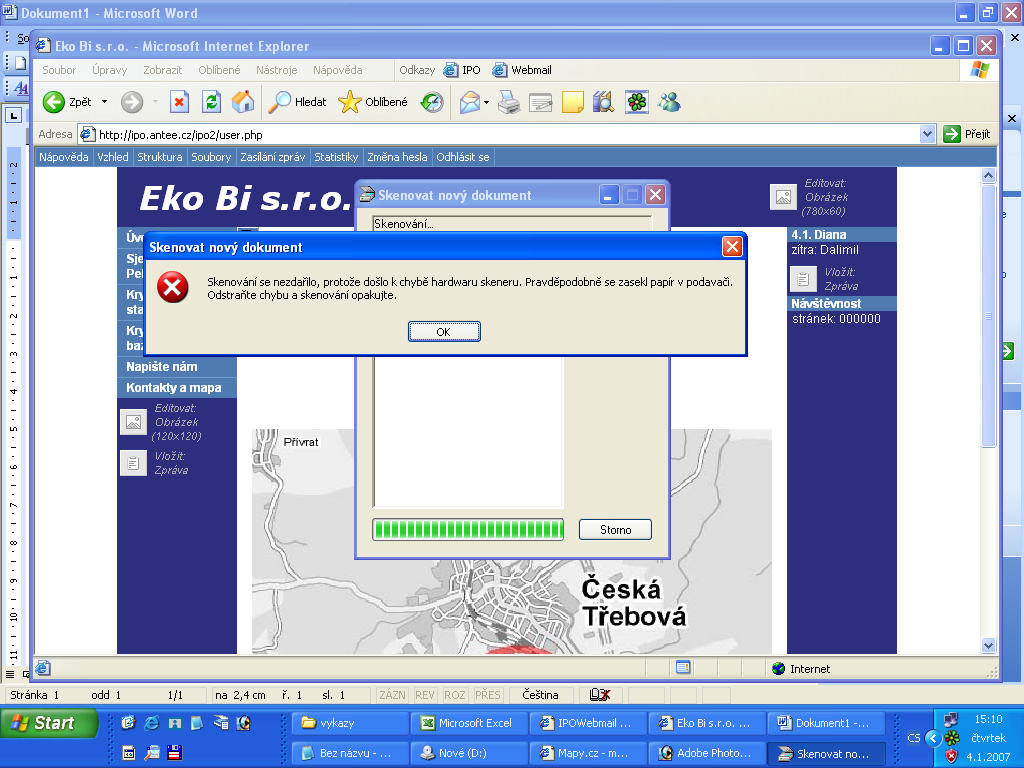
Task: Go to the Home page via house icon
Action: click(x=243, y=102)
